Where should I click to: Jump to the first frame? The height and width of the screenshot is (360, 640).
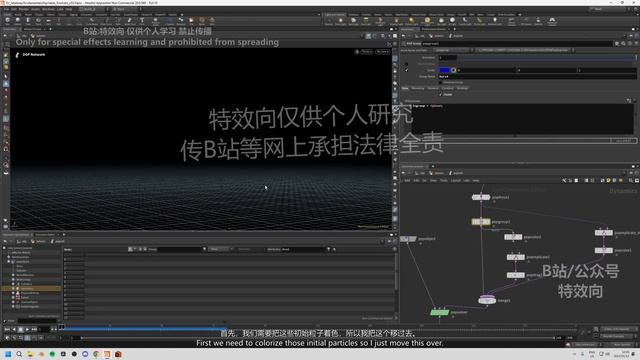(x=8, y=329)
